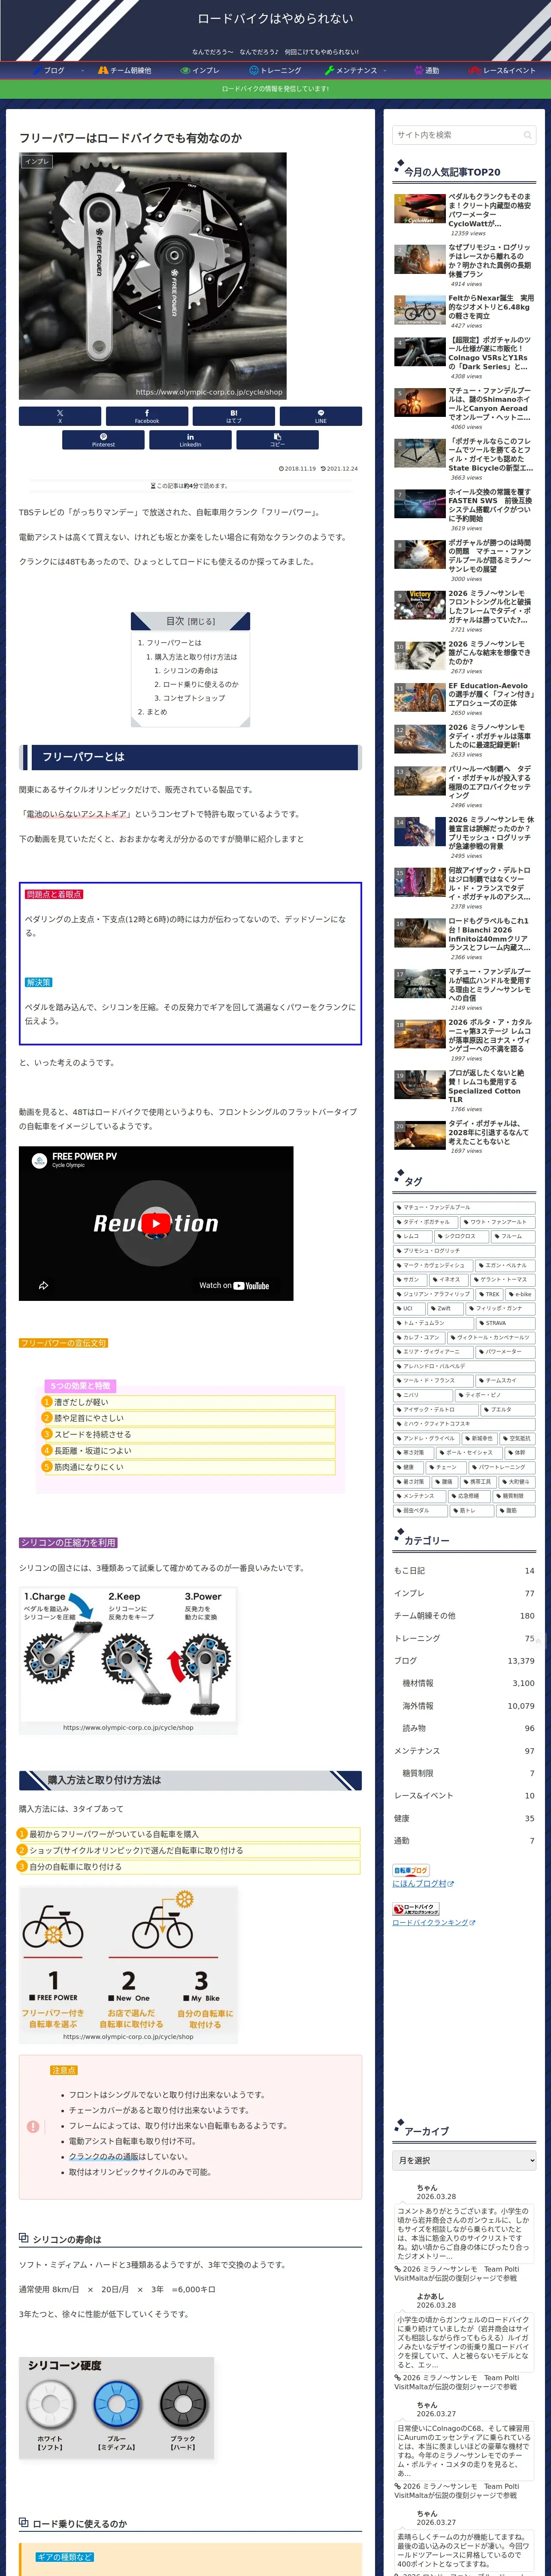This screenshot has width=551, height=2576.
Task: Click the インプレ label on the hero image
Action: pos(37,161)
